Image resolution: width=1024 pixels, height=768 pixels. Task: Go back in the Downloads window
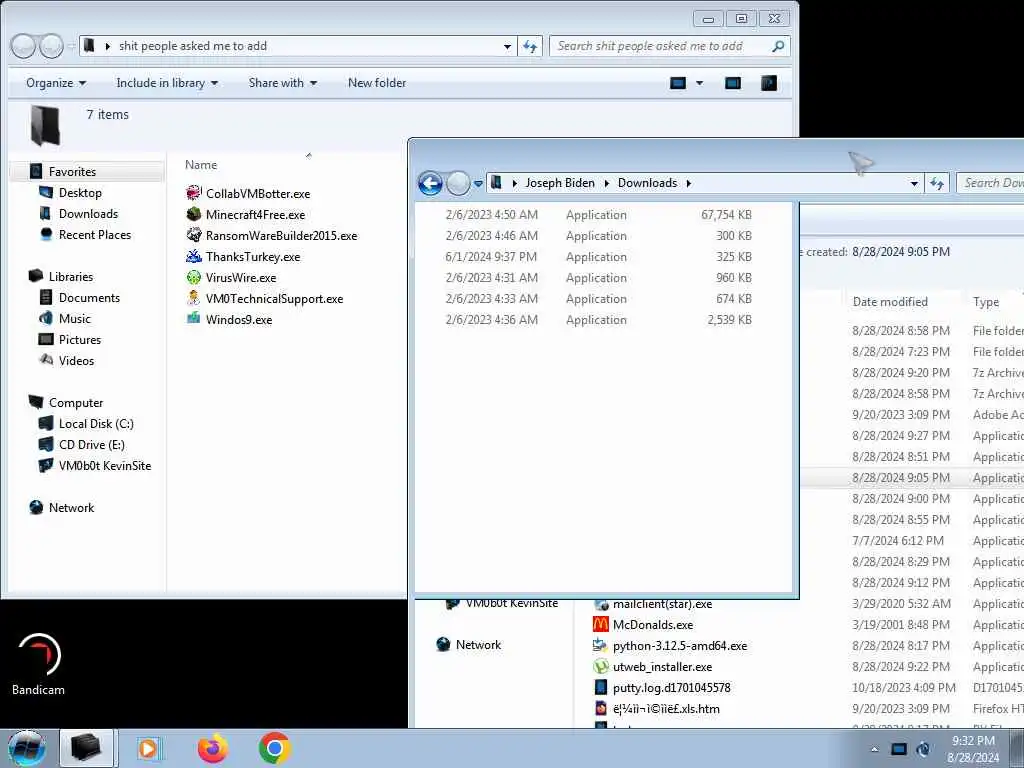(430, 183)
